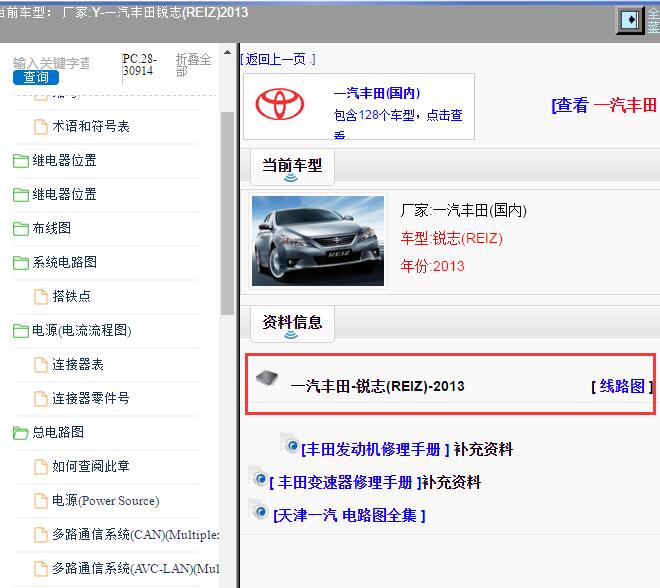Click 包含128个车型，点击查看 link
The height and width of the screenshot is (588, 660).
(398, 122)
